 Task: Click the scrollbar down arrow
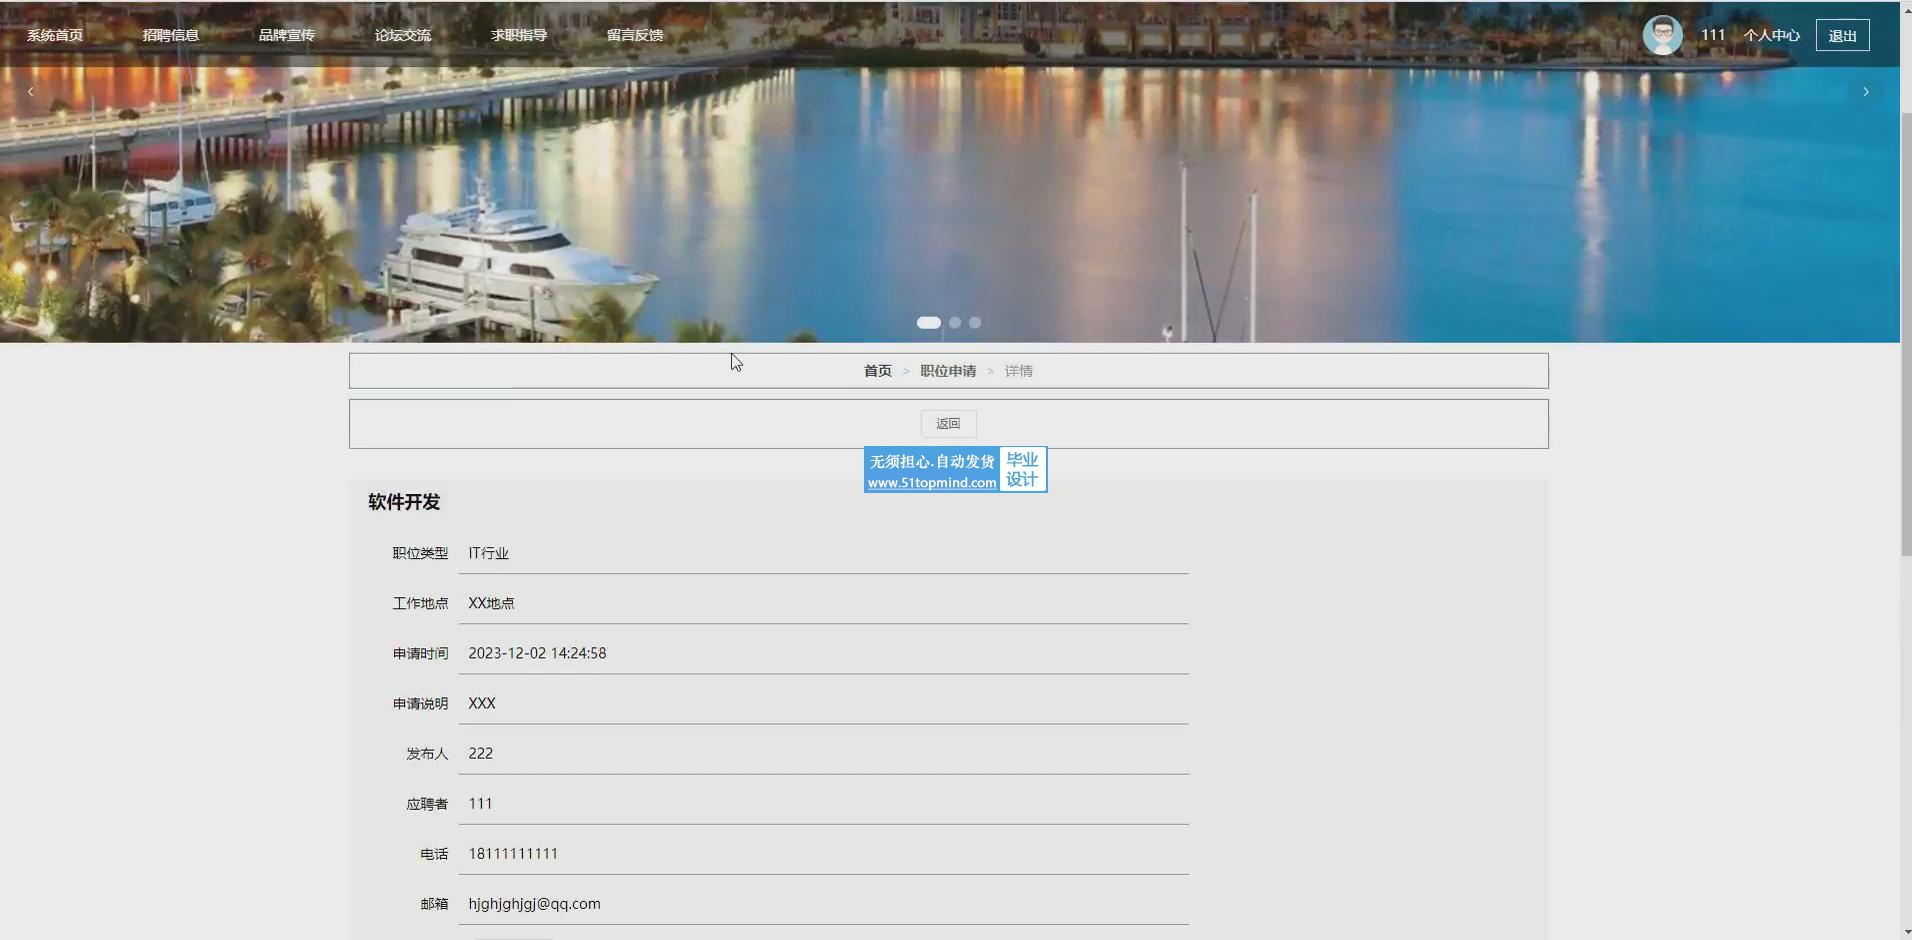tap(1906, 933)
